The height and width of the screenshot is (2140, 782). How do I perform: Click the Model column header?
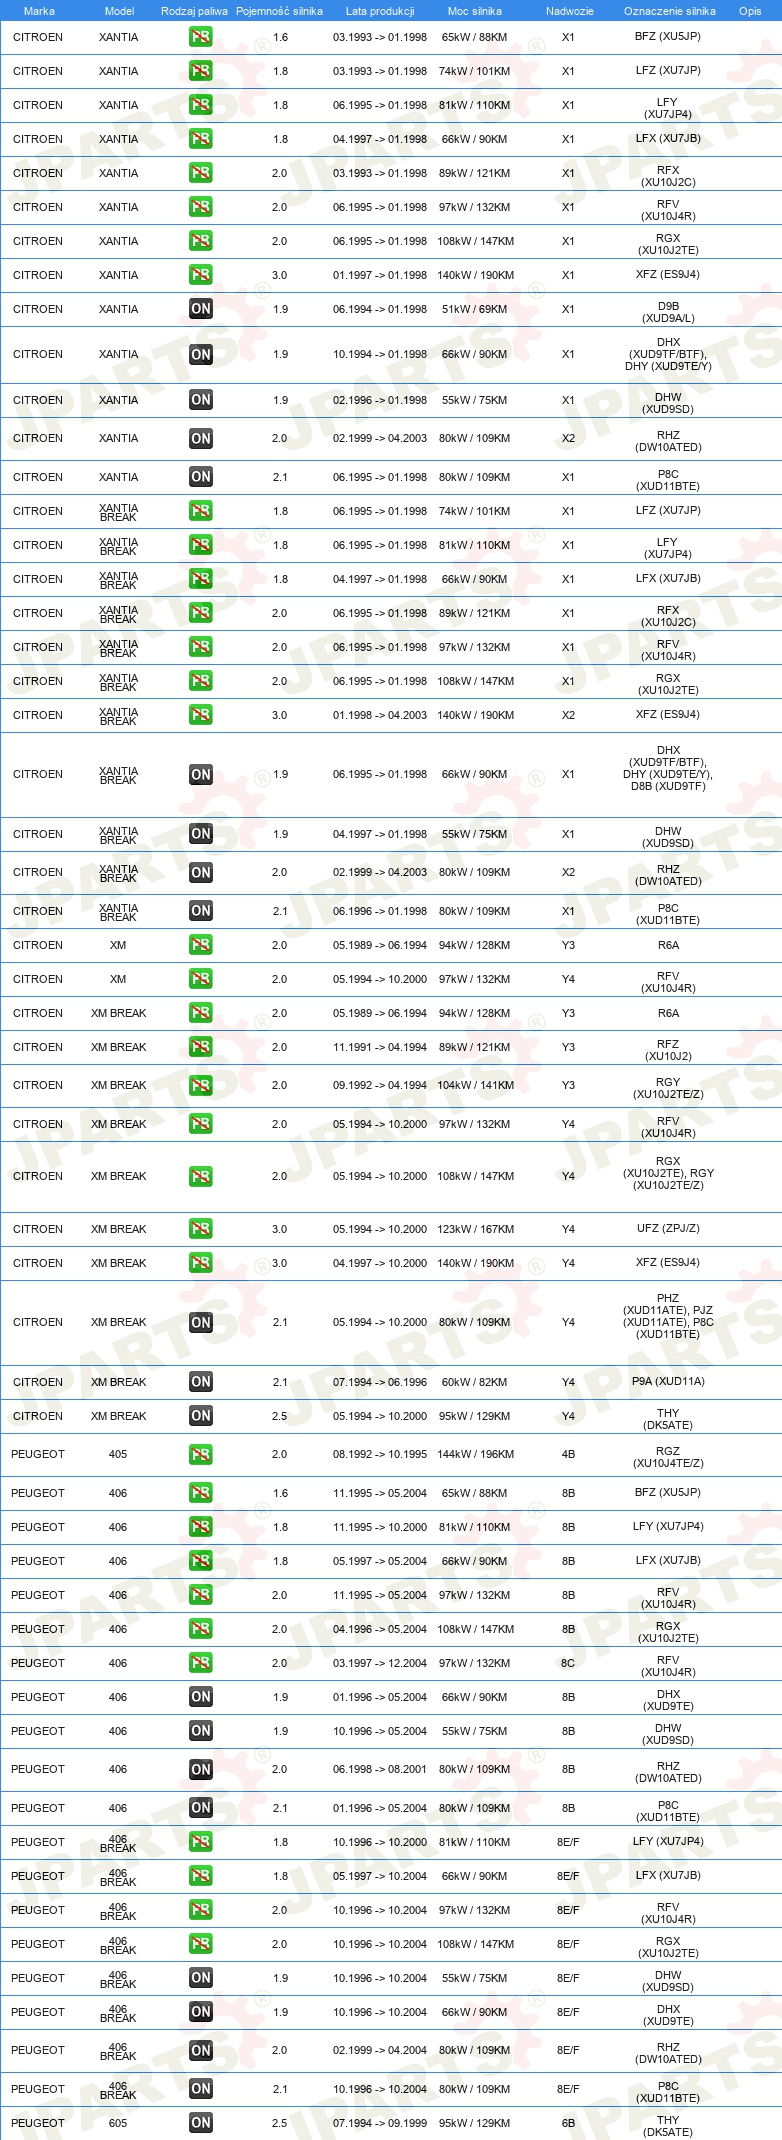[120, 11]
